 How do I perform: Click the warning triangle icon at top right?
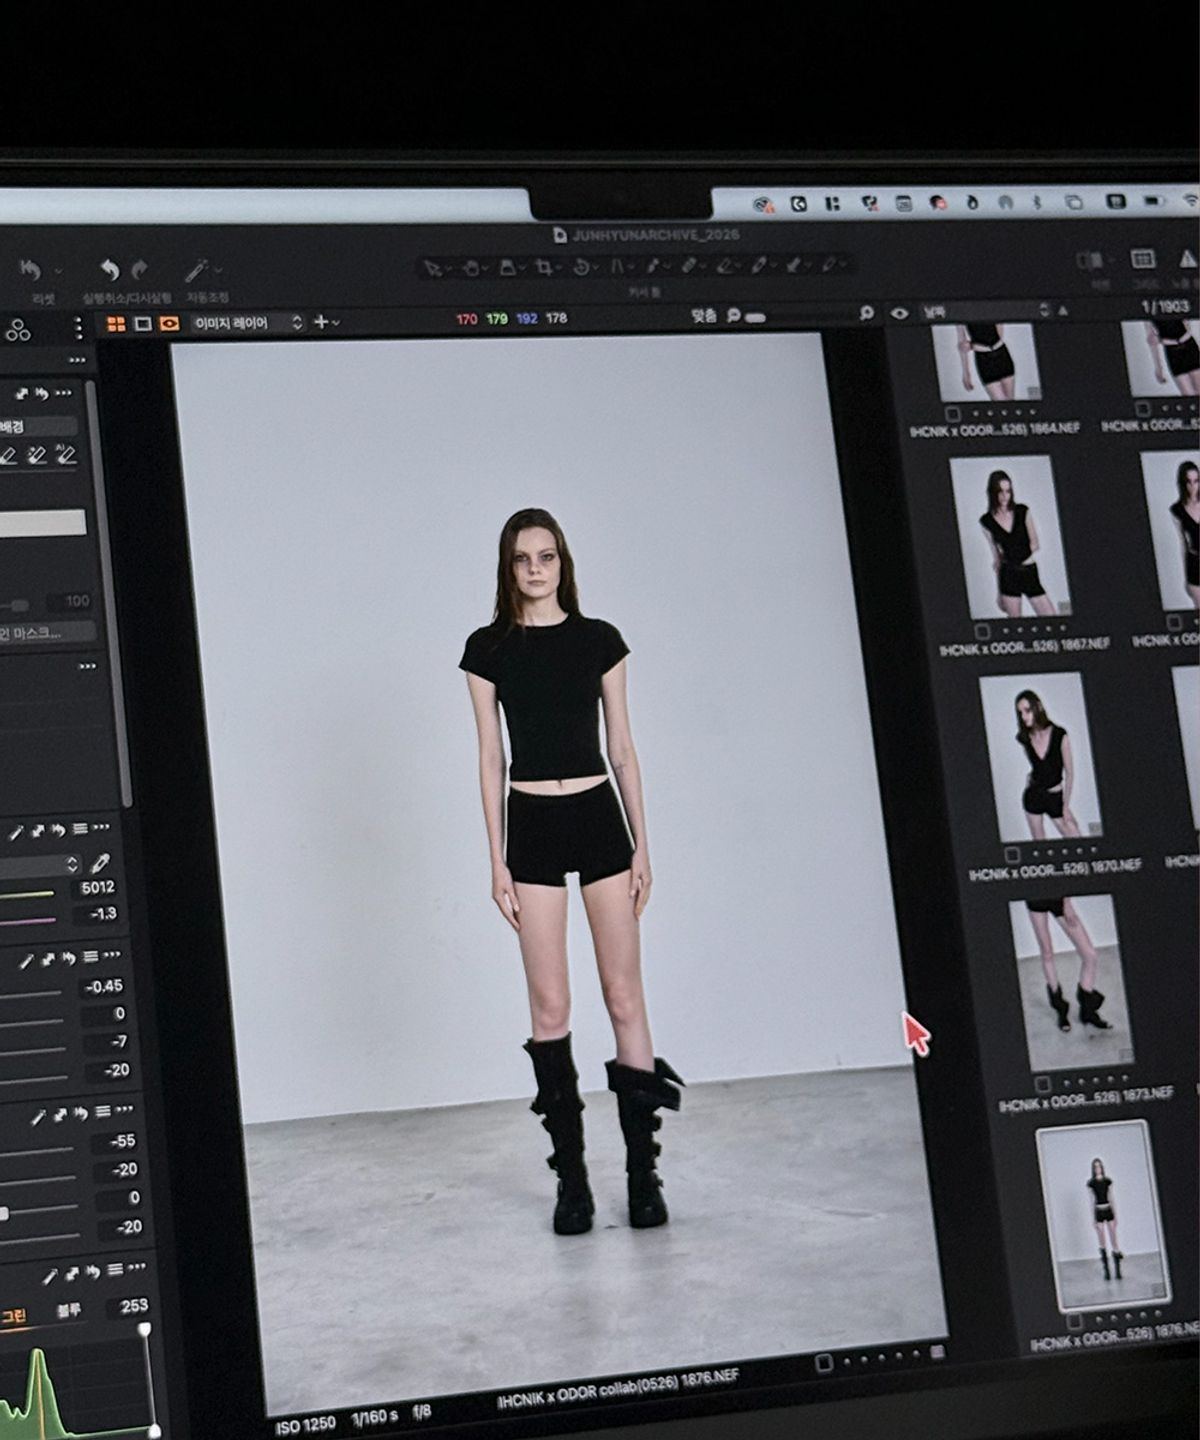pyautogui.click(x=1188, y=258)
